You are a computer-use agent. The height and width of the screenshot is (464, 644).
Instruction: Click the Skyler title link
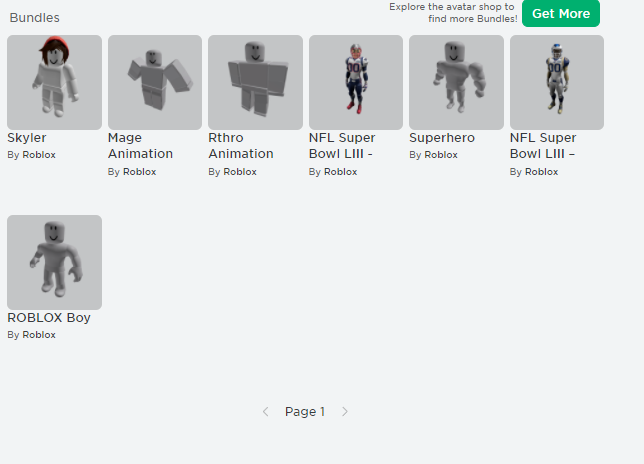tap(27, 138)
